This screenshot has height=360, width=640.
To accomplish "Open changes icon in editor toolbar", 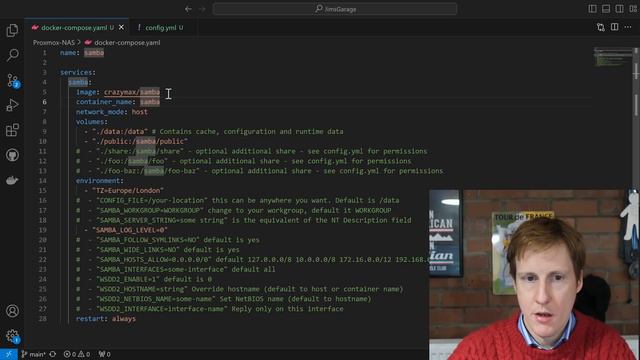I will click(x=601, y=27).
